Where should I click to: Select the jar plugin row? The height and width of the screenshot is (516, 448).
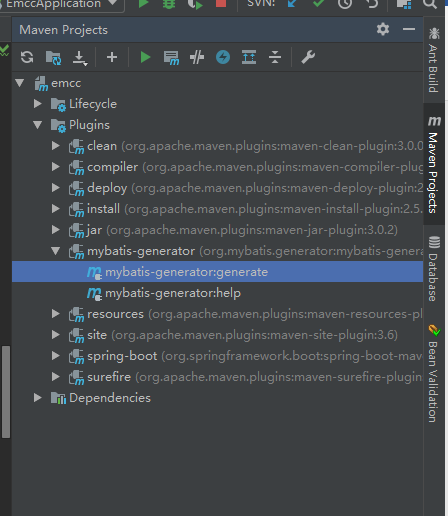point(217,230)
